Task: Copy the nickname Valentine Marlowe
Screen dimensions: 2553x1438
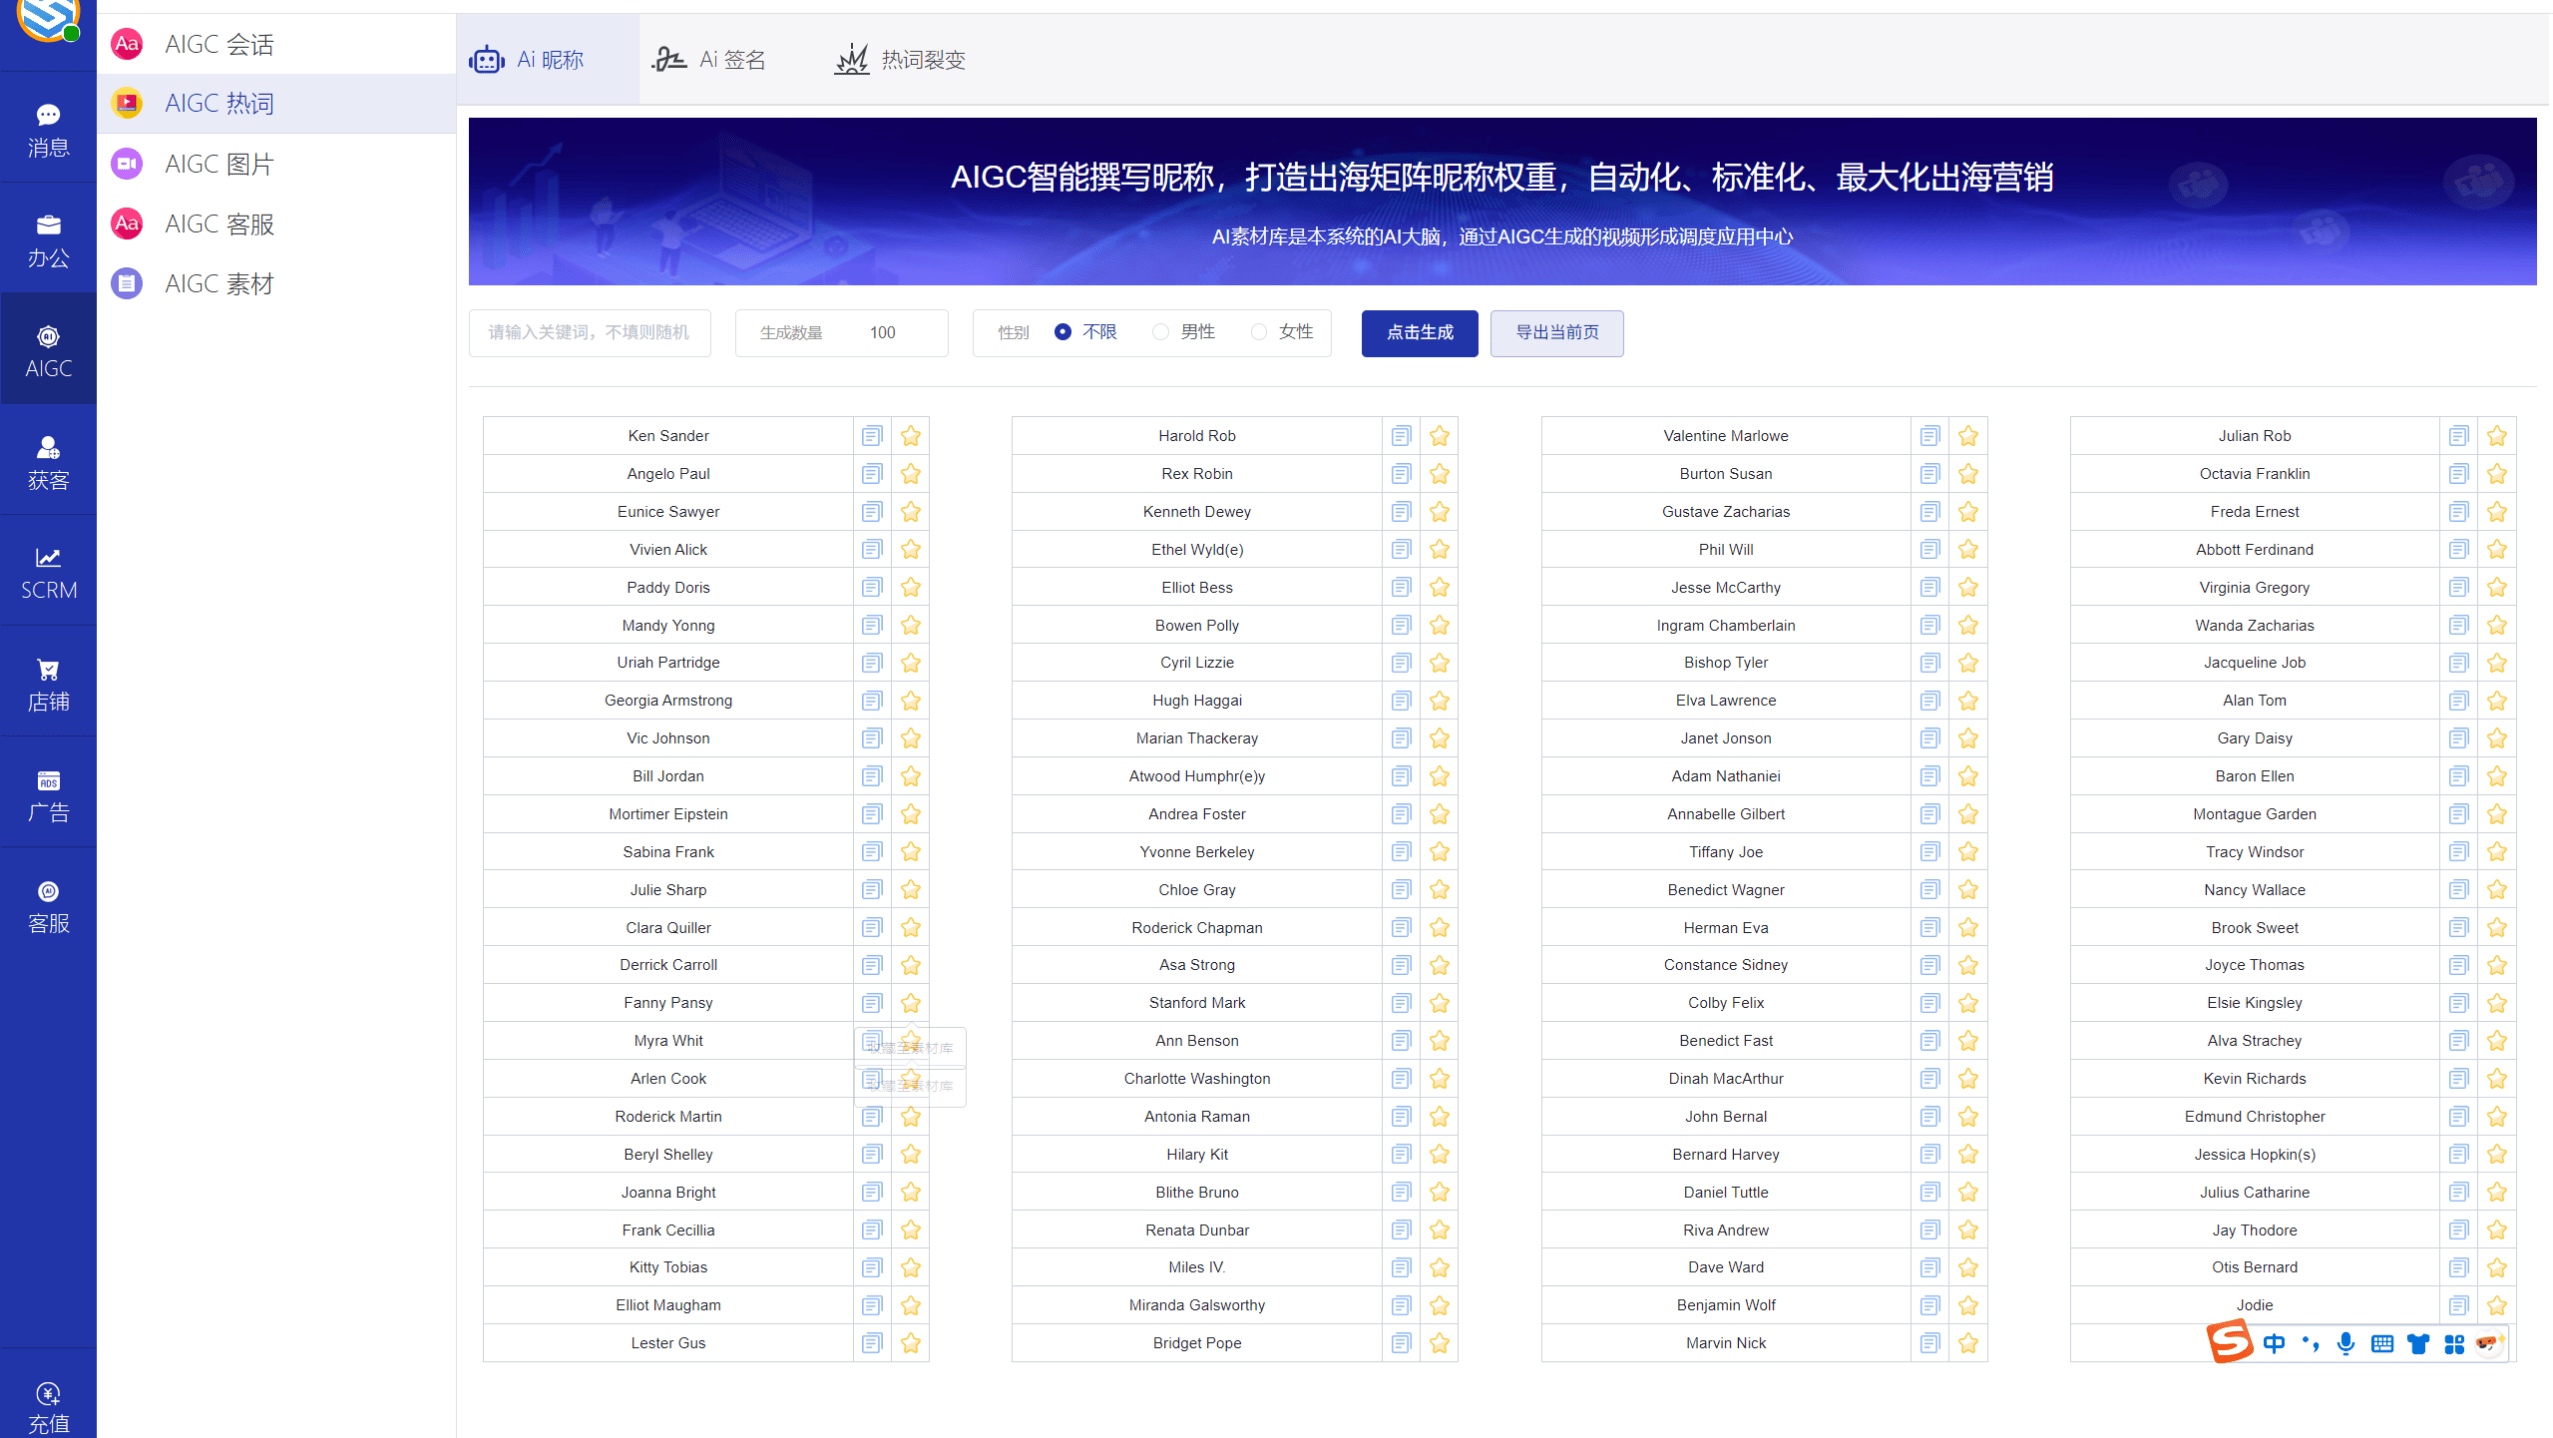Action: (x=1929, y=435)
